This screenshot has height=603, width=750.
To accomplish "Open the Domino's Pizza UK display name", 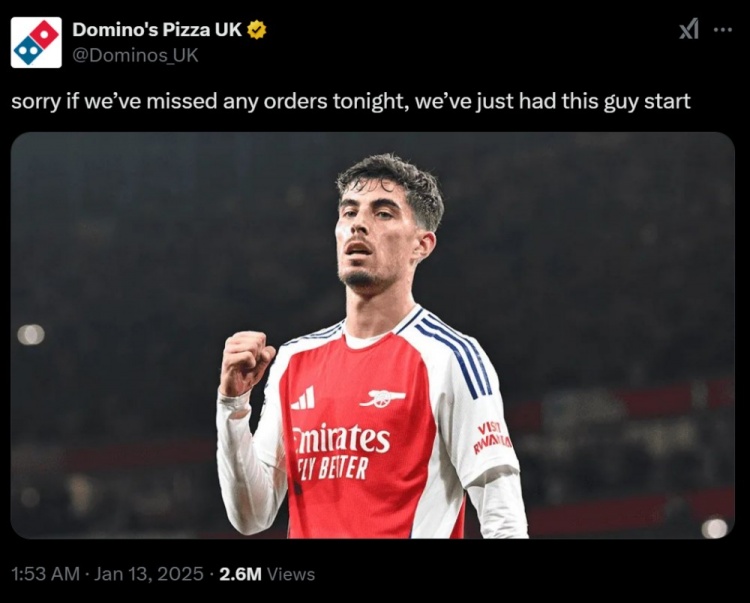I will click(157, 30).
